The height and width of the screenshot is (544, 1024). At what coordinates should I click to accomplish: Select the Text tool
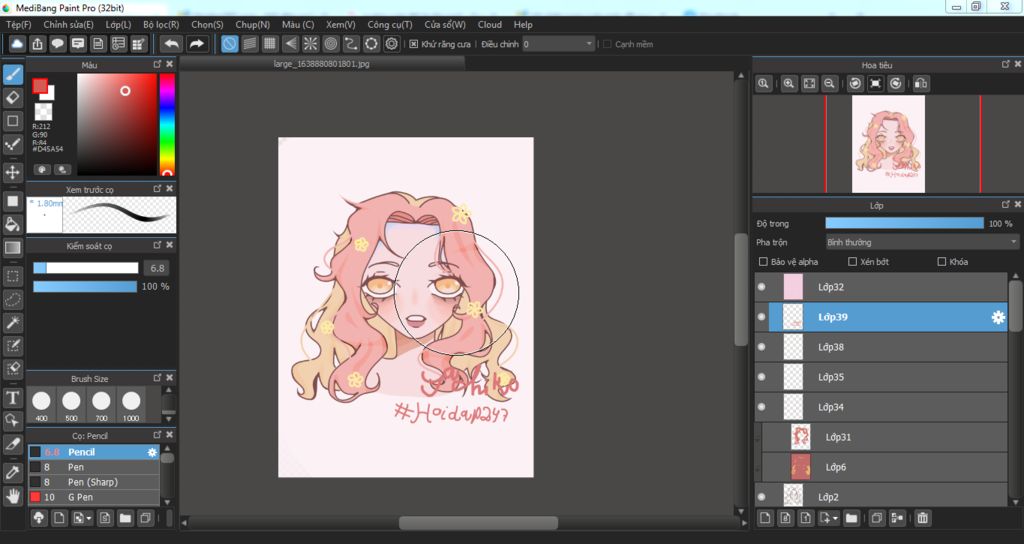coord(12,398)
